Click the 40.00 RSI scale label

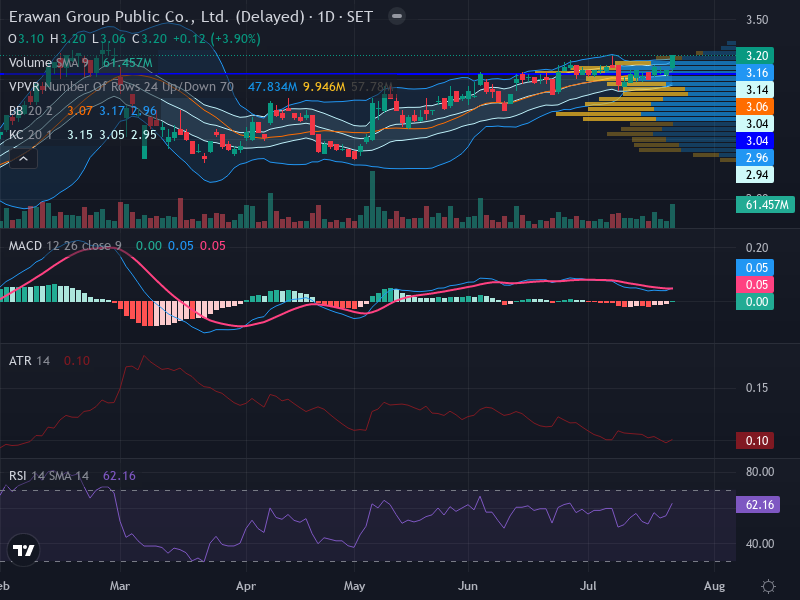pos(760,544)
